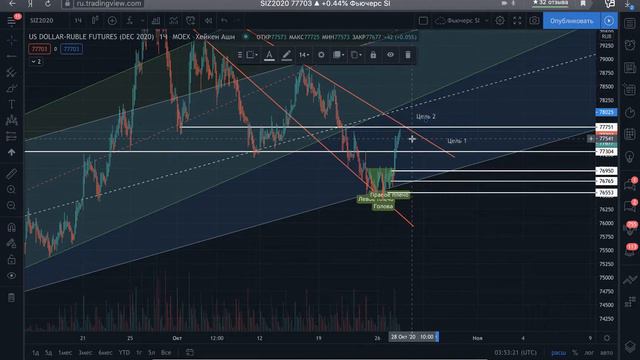The width and height of the screenshot is (640, 360).
Task: Open the hamburger main menu
Action: (11, 21)
